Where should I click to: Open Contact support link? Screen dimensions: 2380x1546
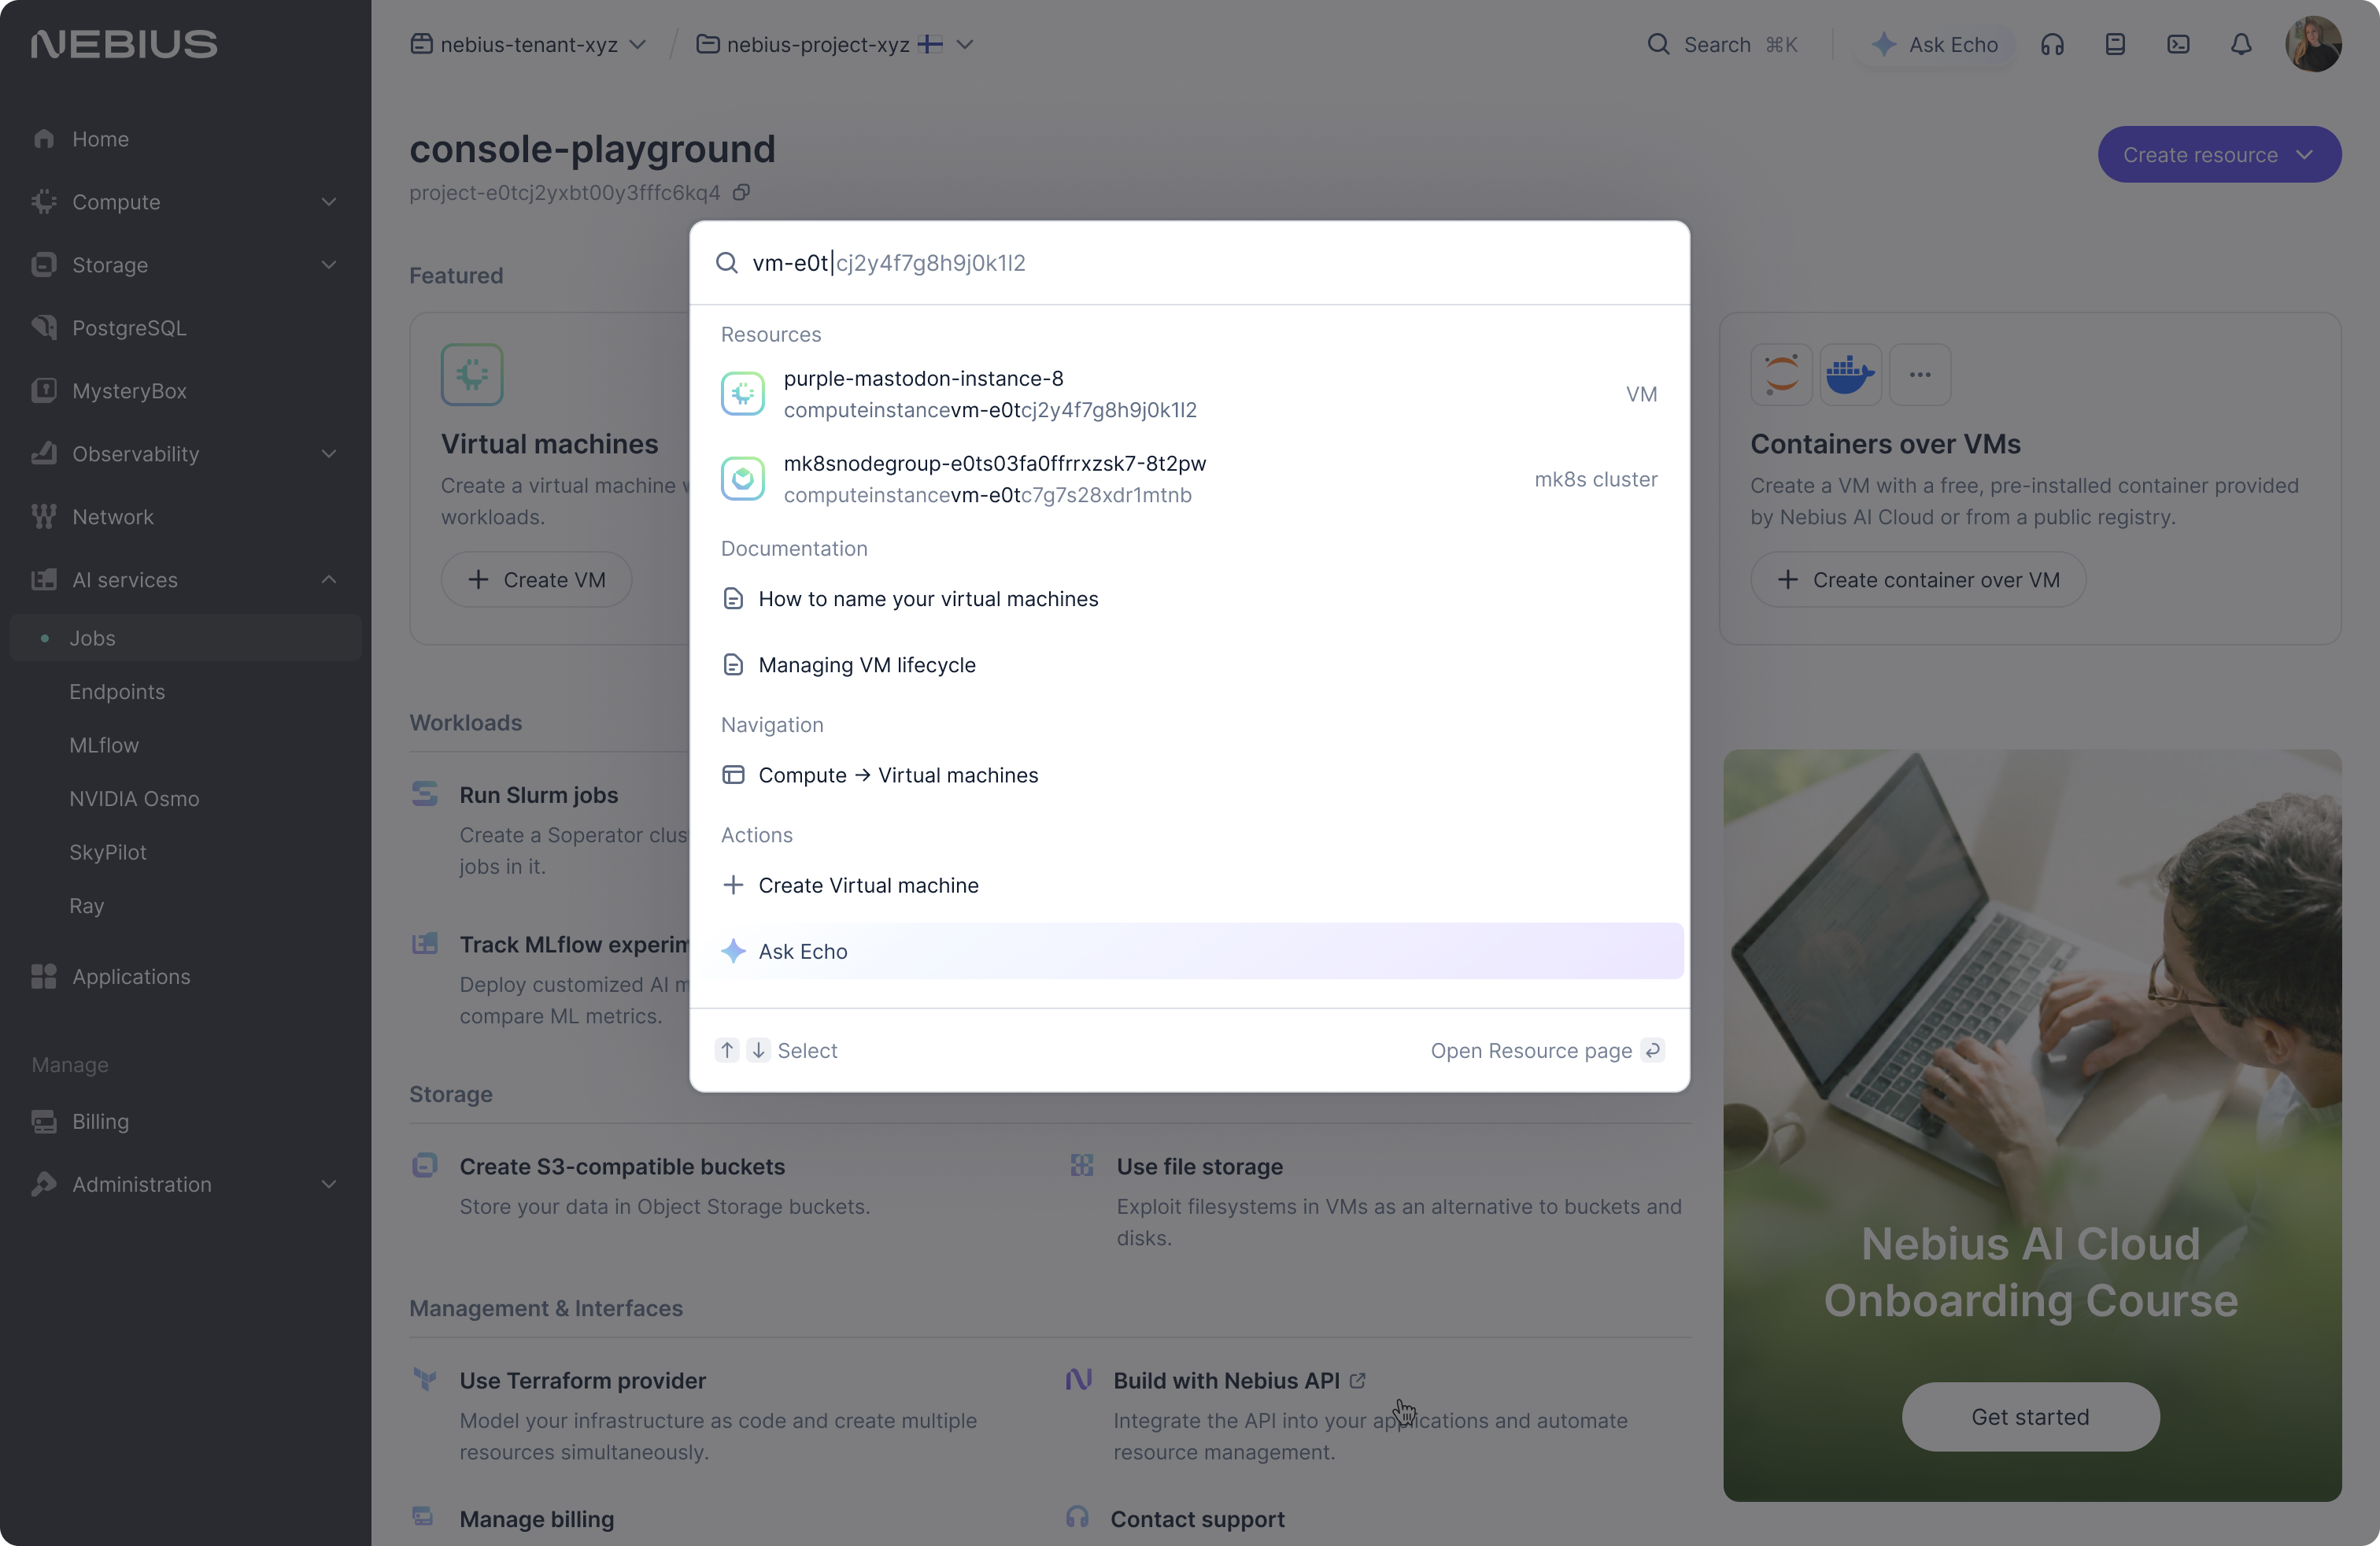tap(1197, 1519)
